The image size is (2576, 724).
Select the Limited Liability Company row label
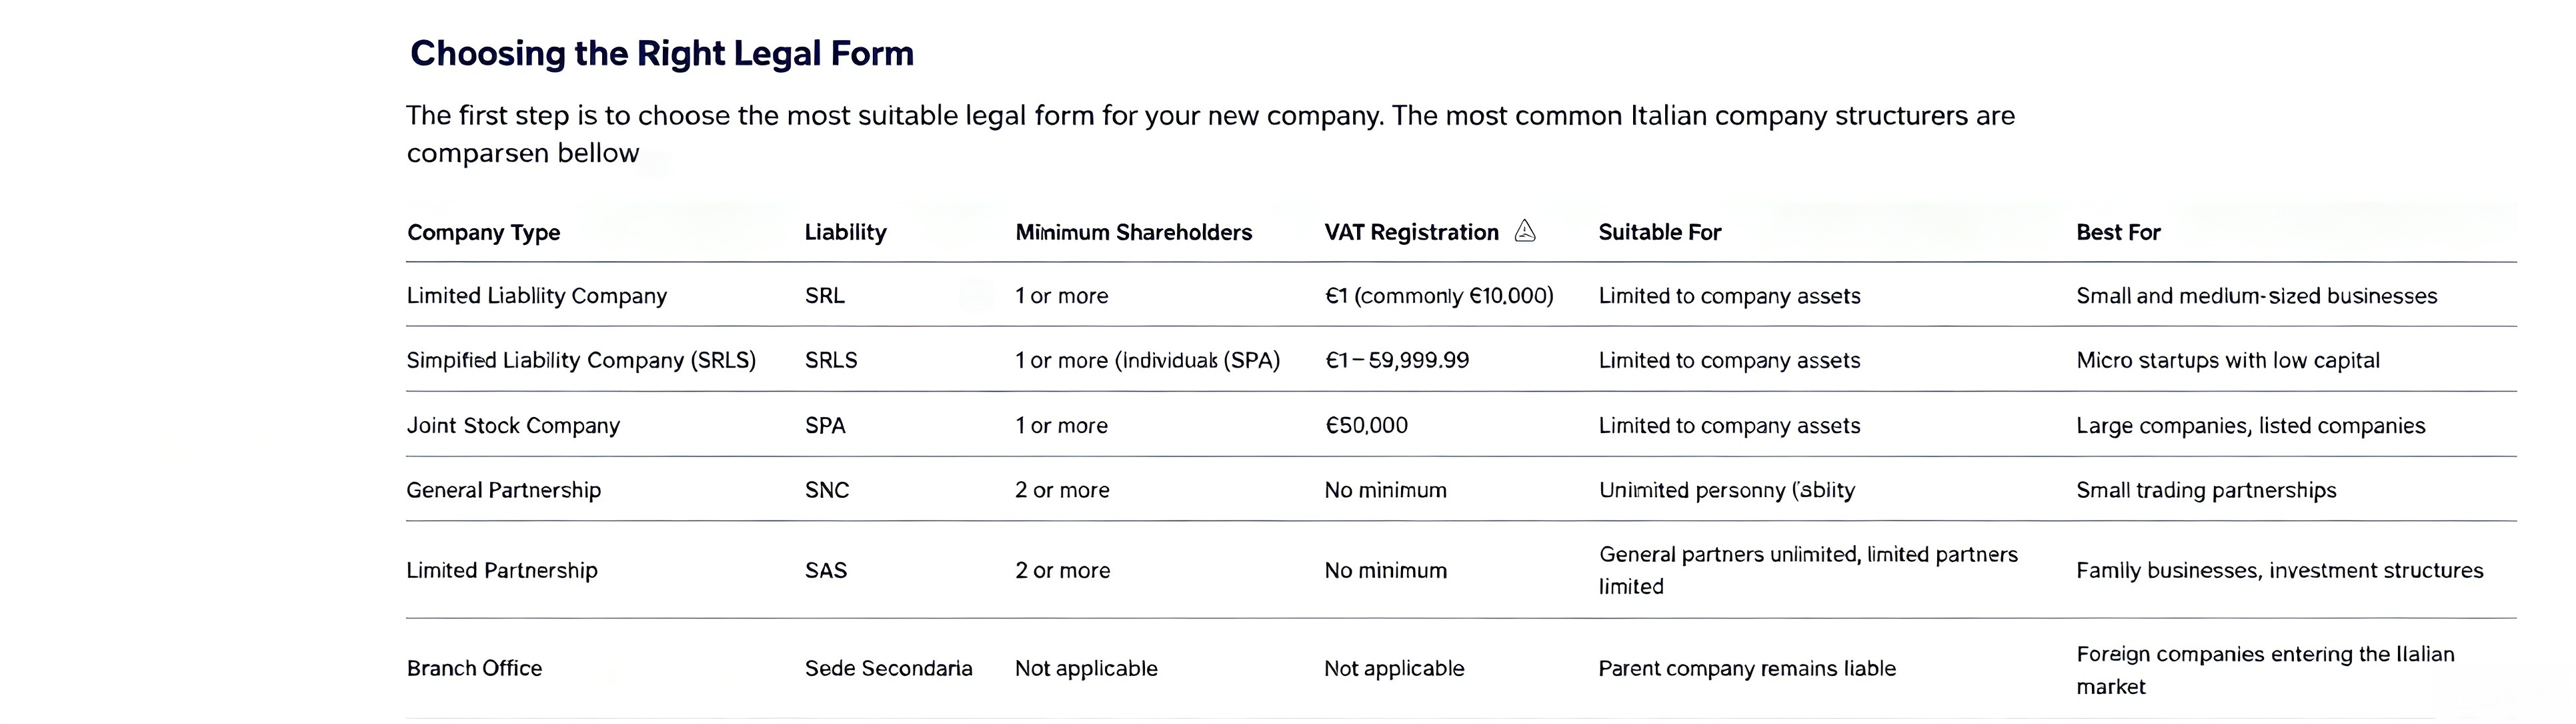click(x=536, y=296)
